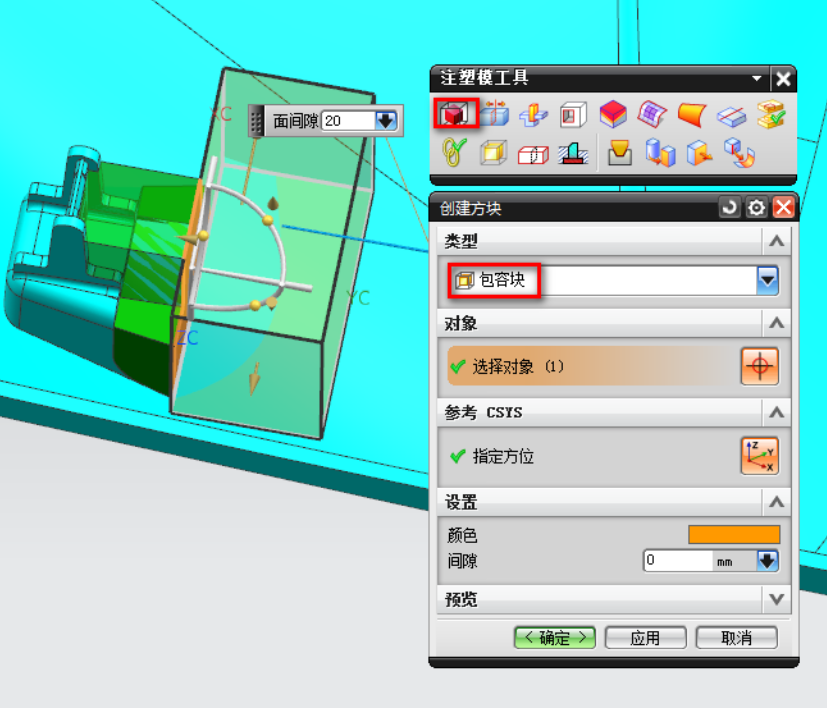Screen dimensions: 827x708
Task: Select the cylinder and block replace tool
Action: click(x=660, y=152)
